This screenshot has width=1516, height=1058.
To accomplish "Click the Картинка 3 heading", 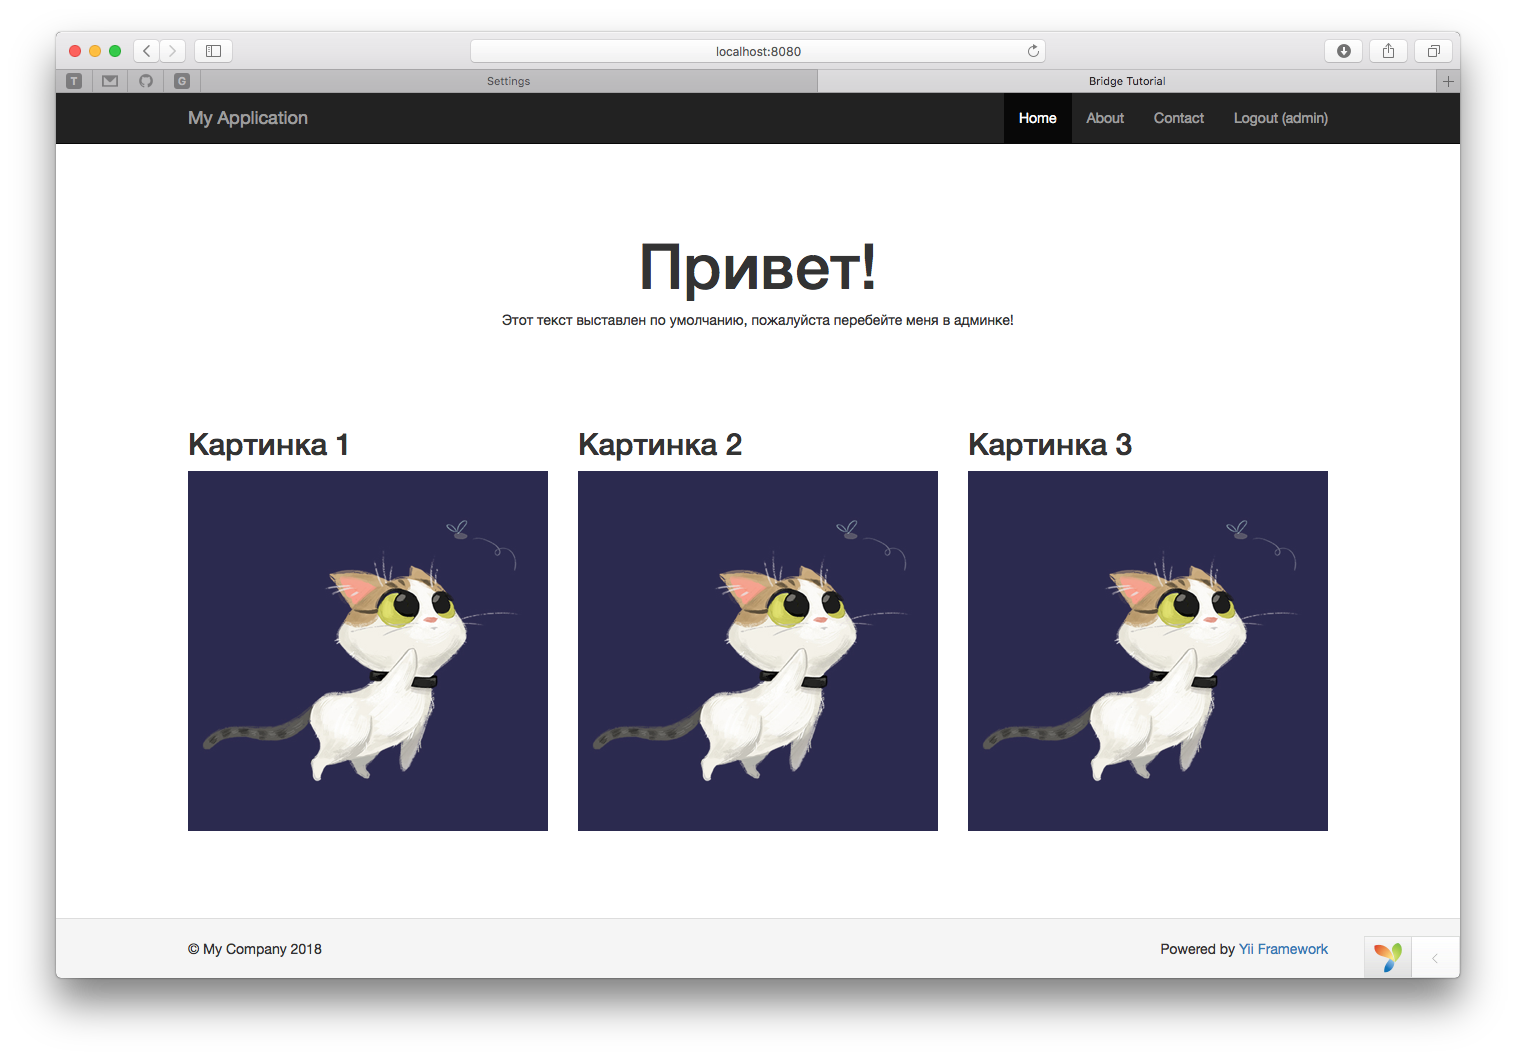I will coord(1050,444).
